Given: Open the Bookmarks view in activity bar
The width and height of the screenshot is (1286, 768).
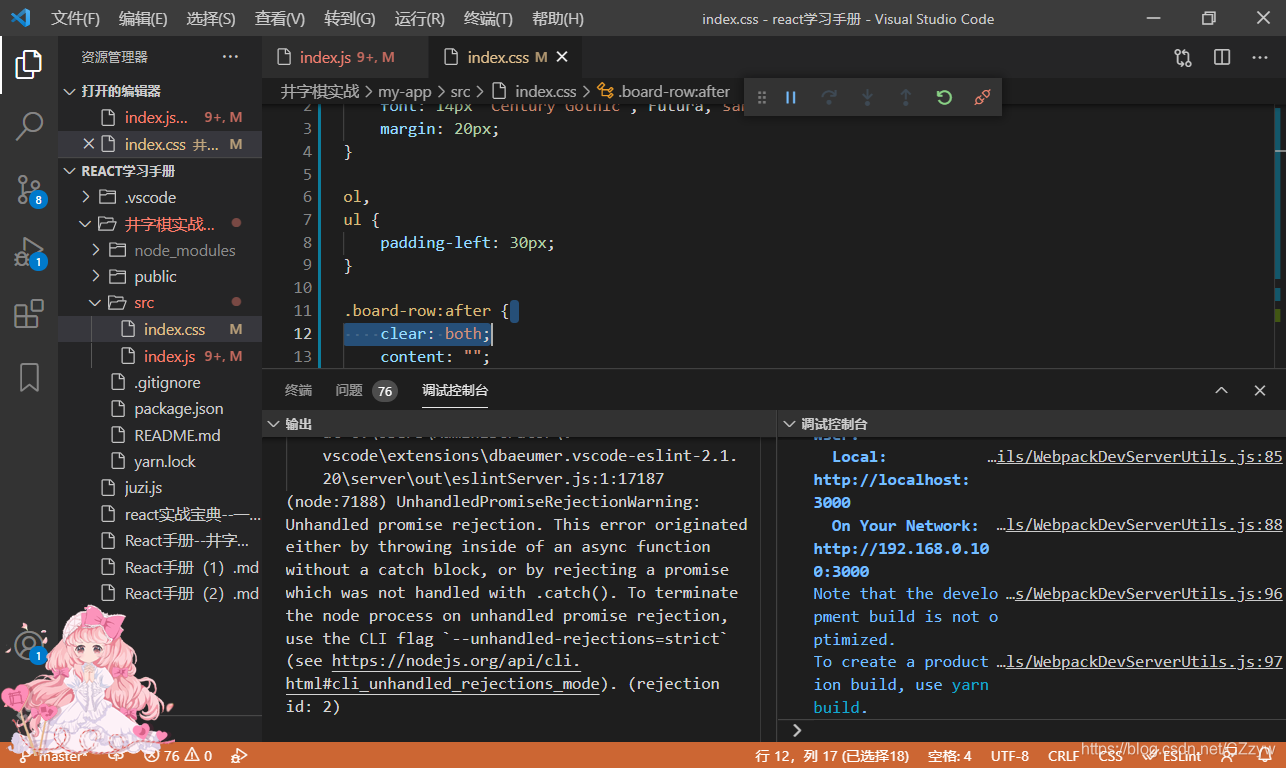Looking at the screenshot, I should pos(29,377).
